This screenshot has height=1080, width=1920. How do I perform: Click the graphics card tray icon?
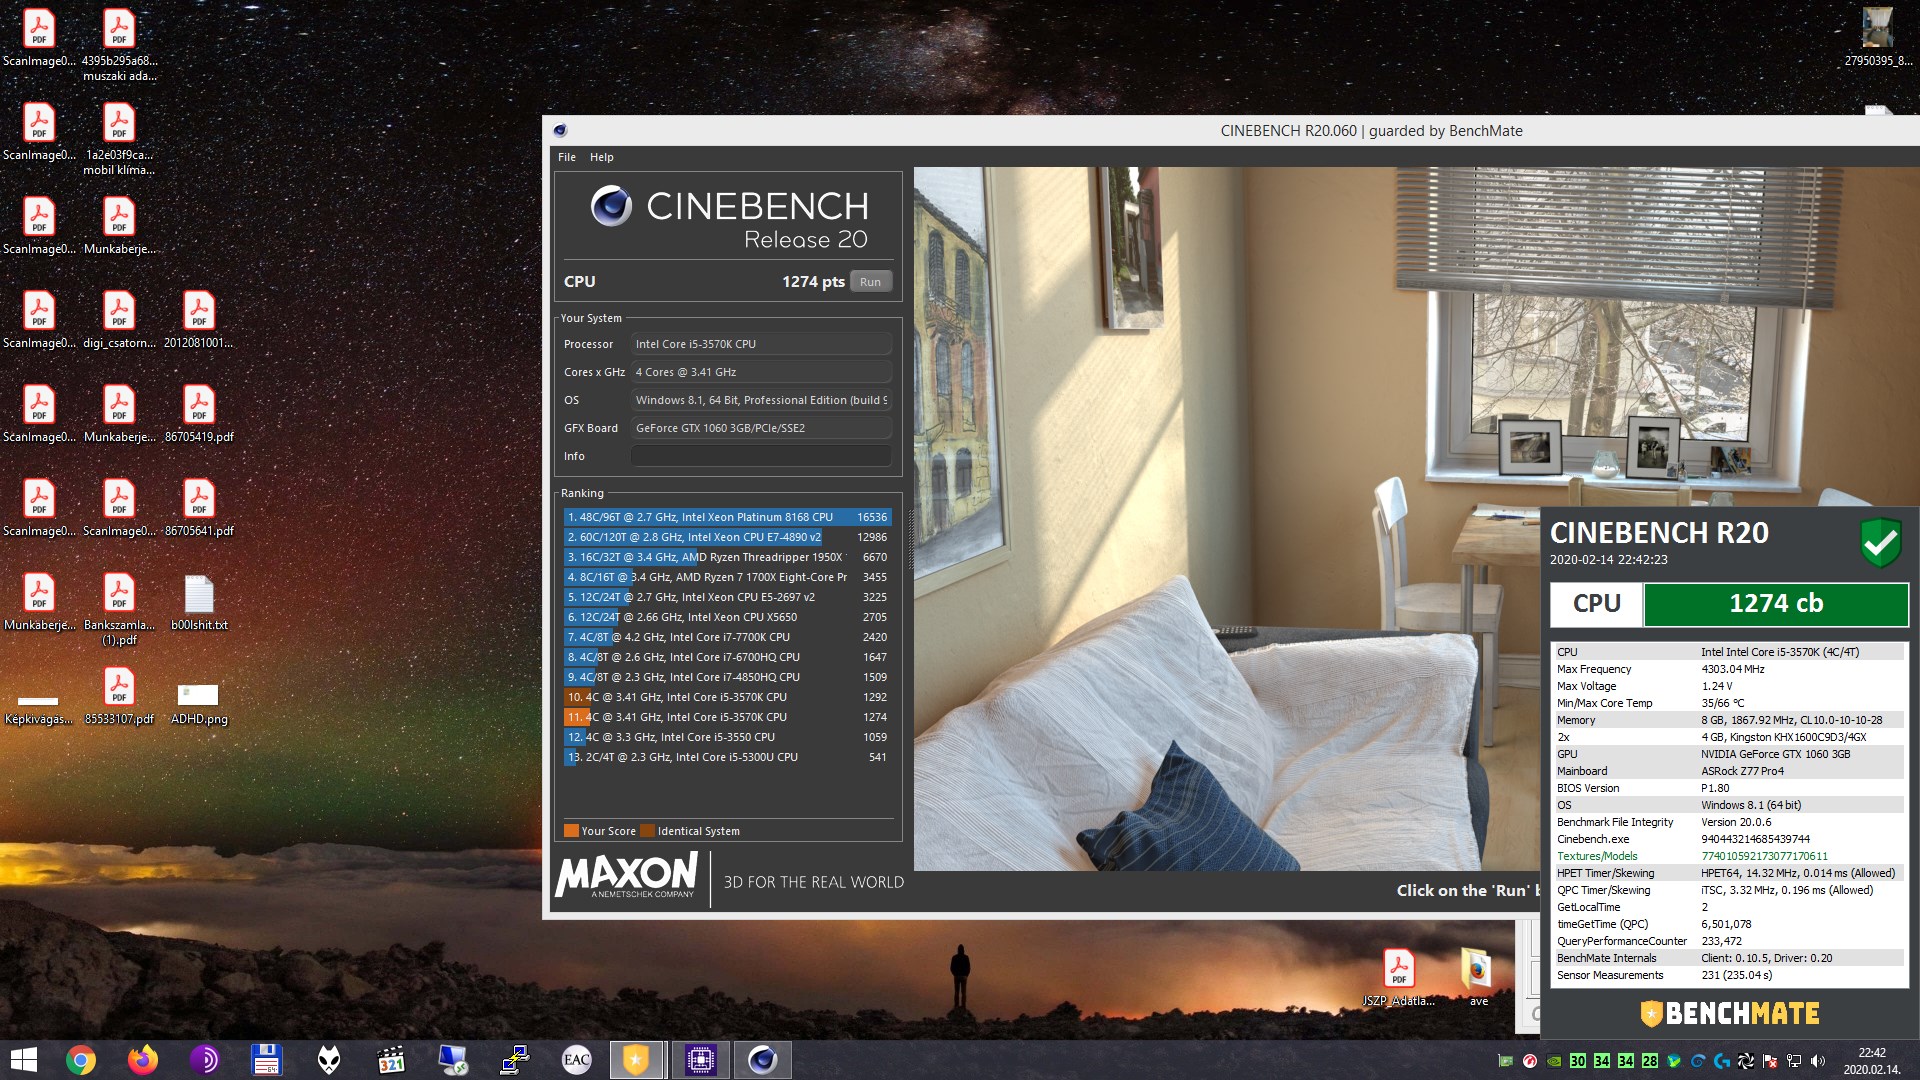point(1506,1061)
